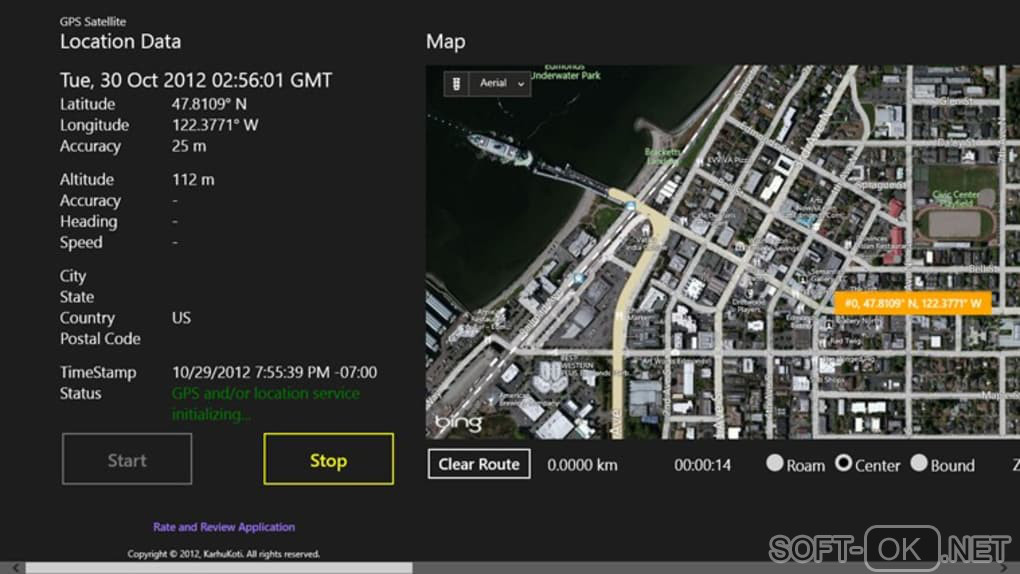Open the Rate and Review Application link
This screenshot has height=574, width=1020.
[x=224, y=527]
